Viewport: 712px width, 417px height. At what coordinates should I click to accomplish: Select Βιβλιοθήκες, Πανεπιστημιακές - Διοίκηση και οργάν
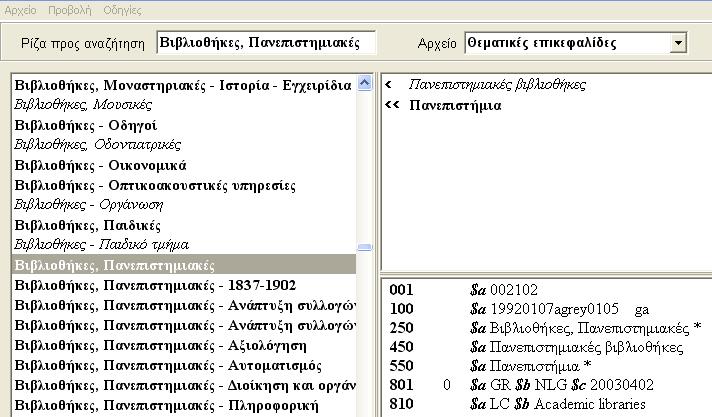pyautogui.click(x=183, y=385)
